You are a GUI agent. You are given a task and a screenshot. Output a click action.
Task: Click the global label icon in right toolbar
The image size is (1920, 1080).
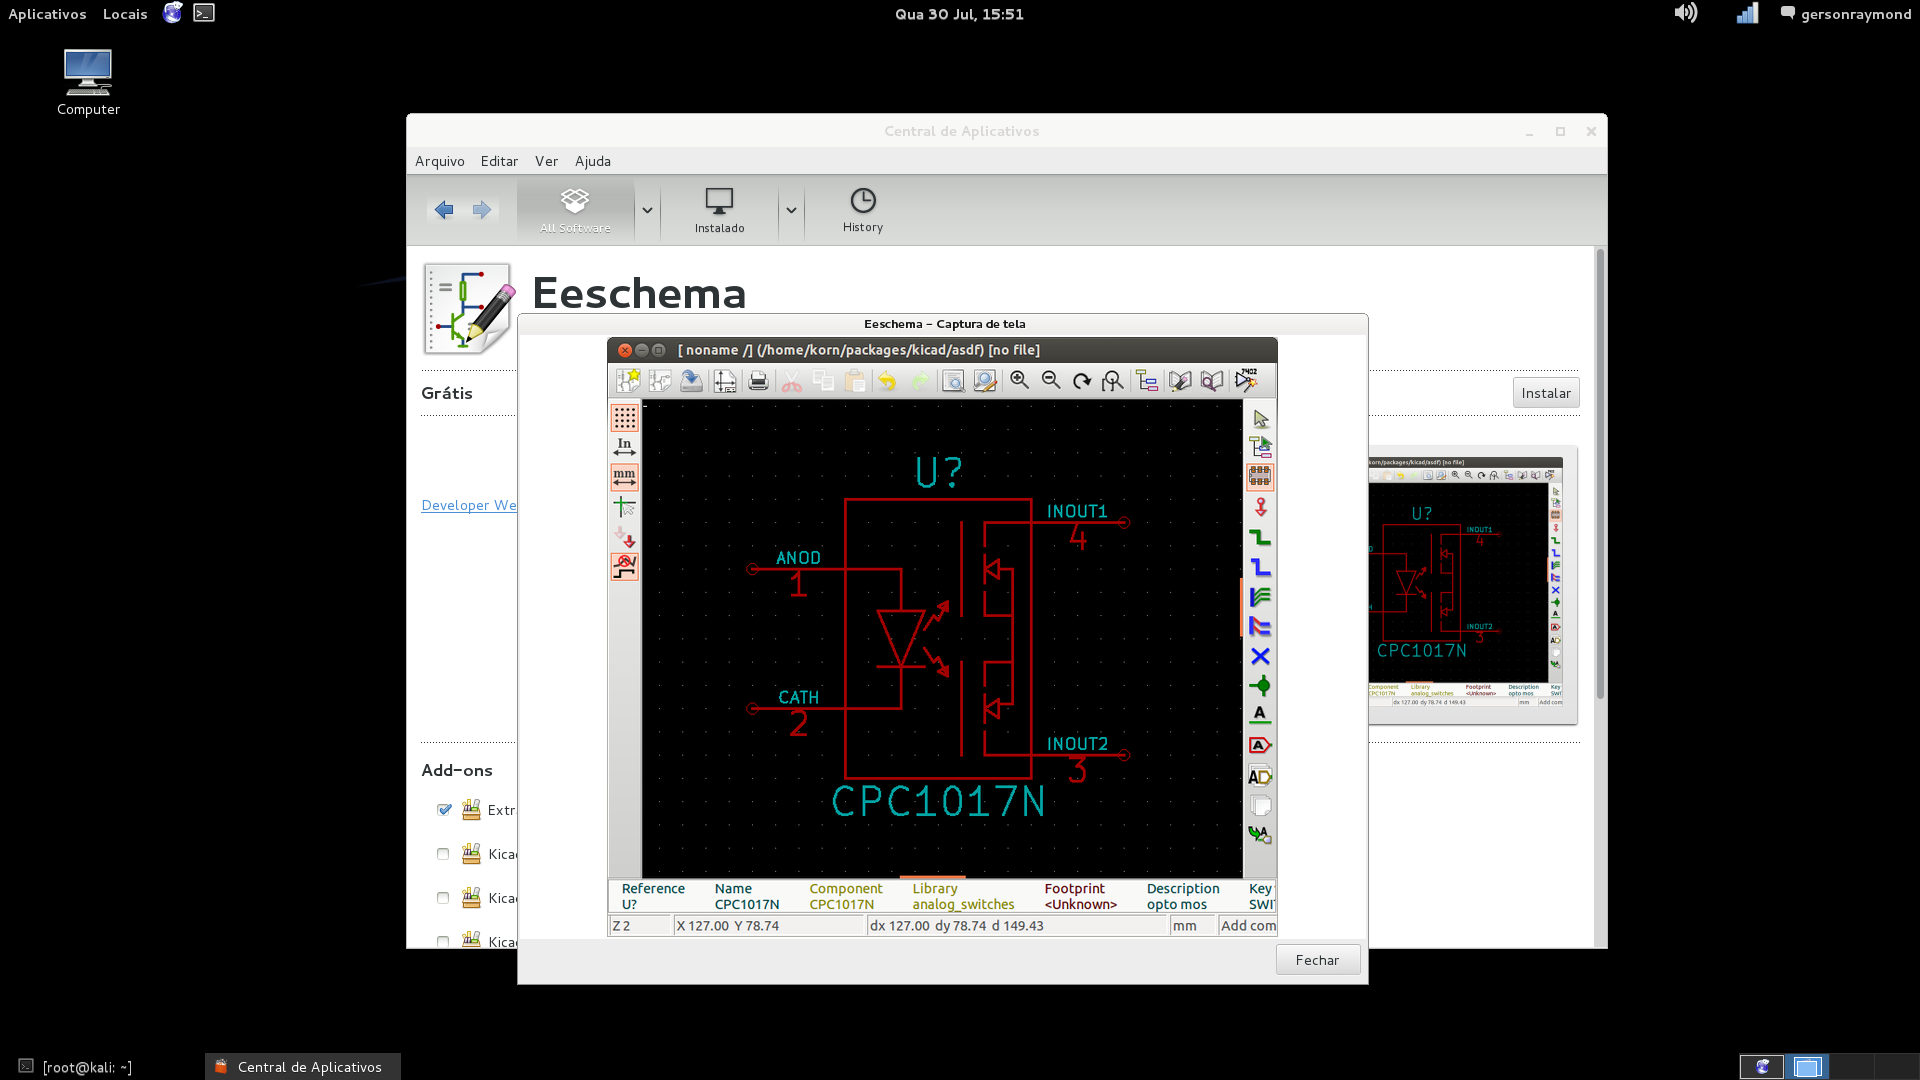[x=1260, y=745]
